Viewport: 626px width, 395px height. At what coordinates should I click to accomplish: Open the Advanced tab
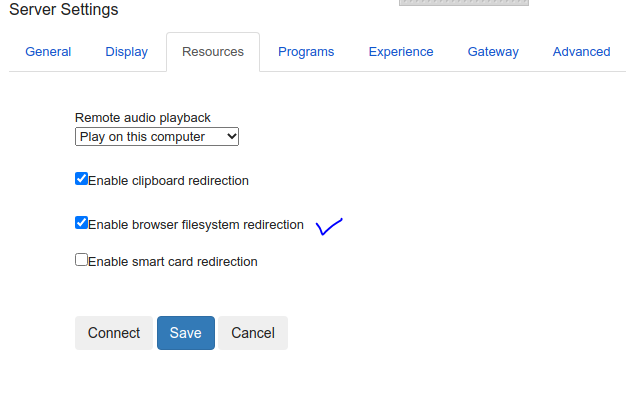[x=581, y=52]
